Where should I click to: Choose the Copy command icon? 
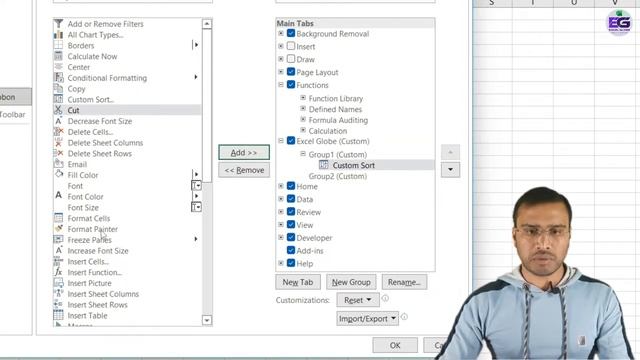58,89
